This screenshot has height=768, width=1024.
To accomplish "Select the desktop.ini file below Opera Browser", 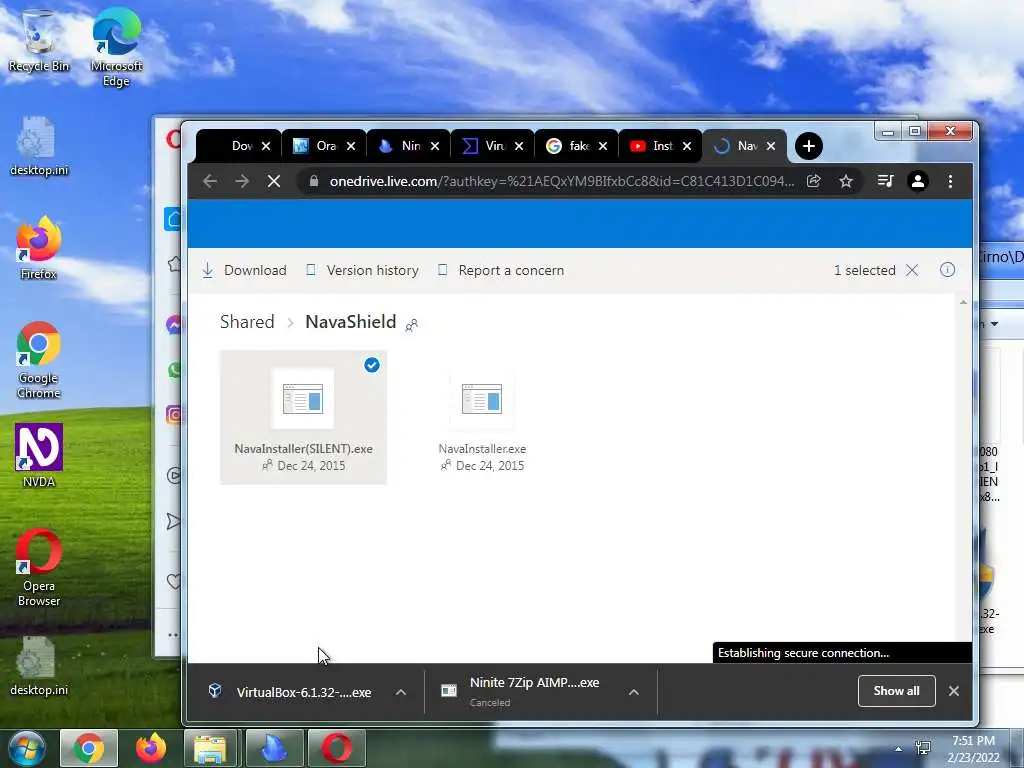I will (x=39, y=666).
